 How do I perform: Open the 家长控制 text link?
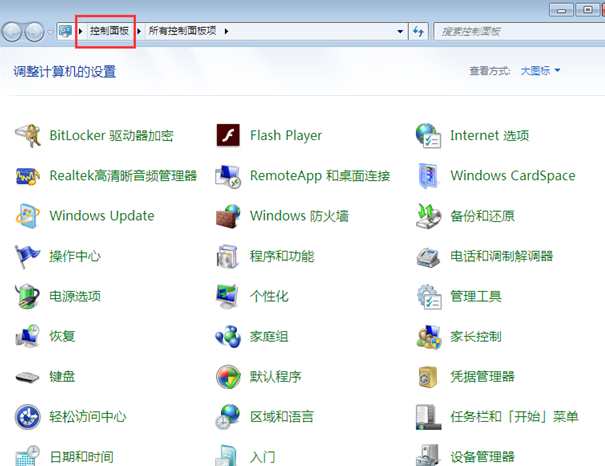pos(476,336)
